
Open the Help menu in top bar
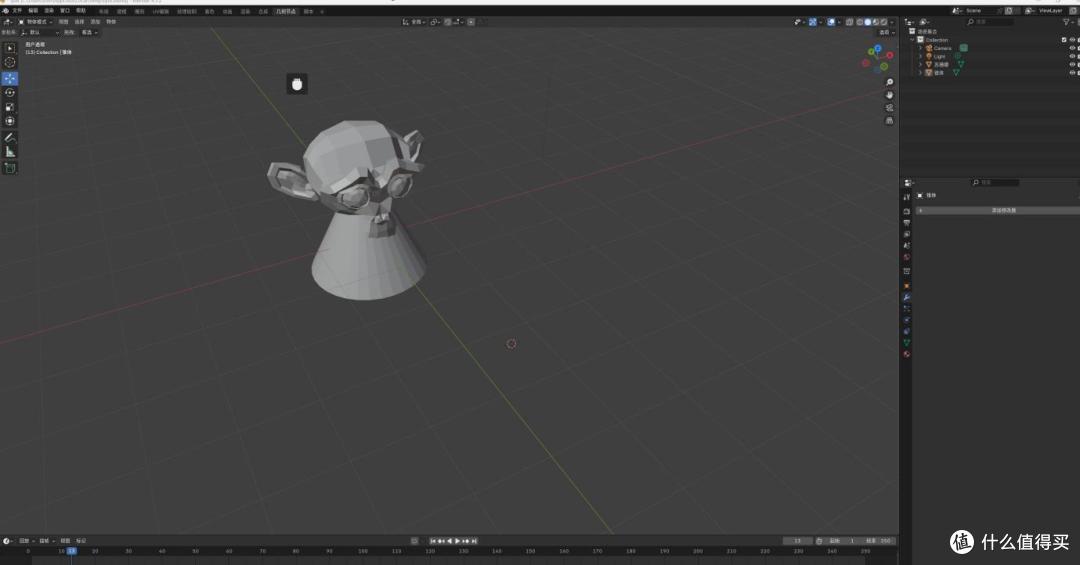click(81, 11)
